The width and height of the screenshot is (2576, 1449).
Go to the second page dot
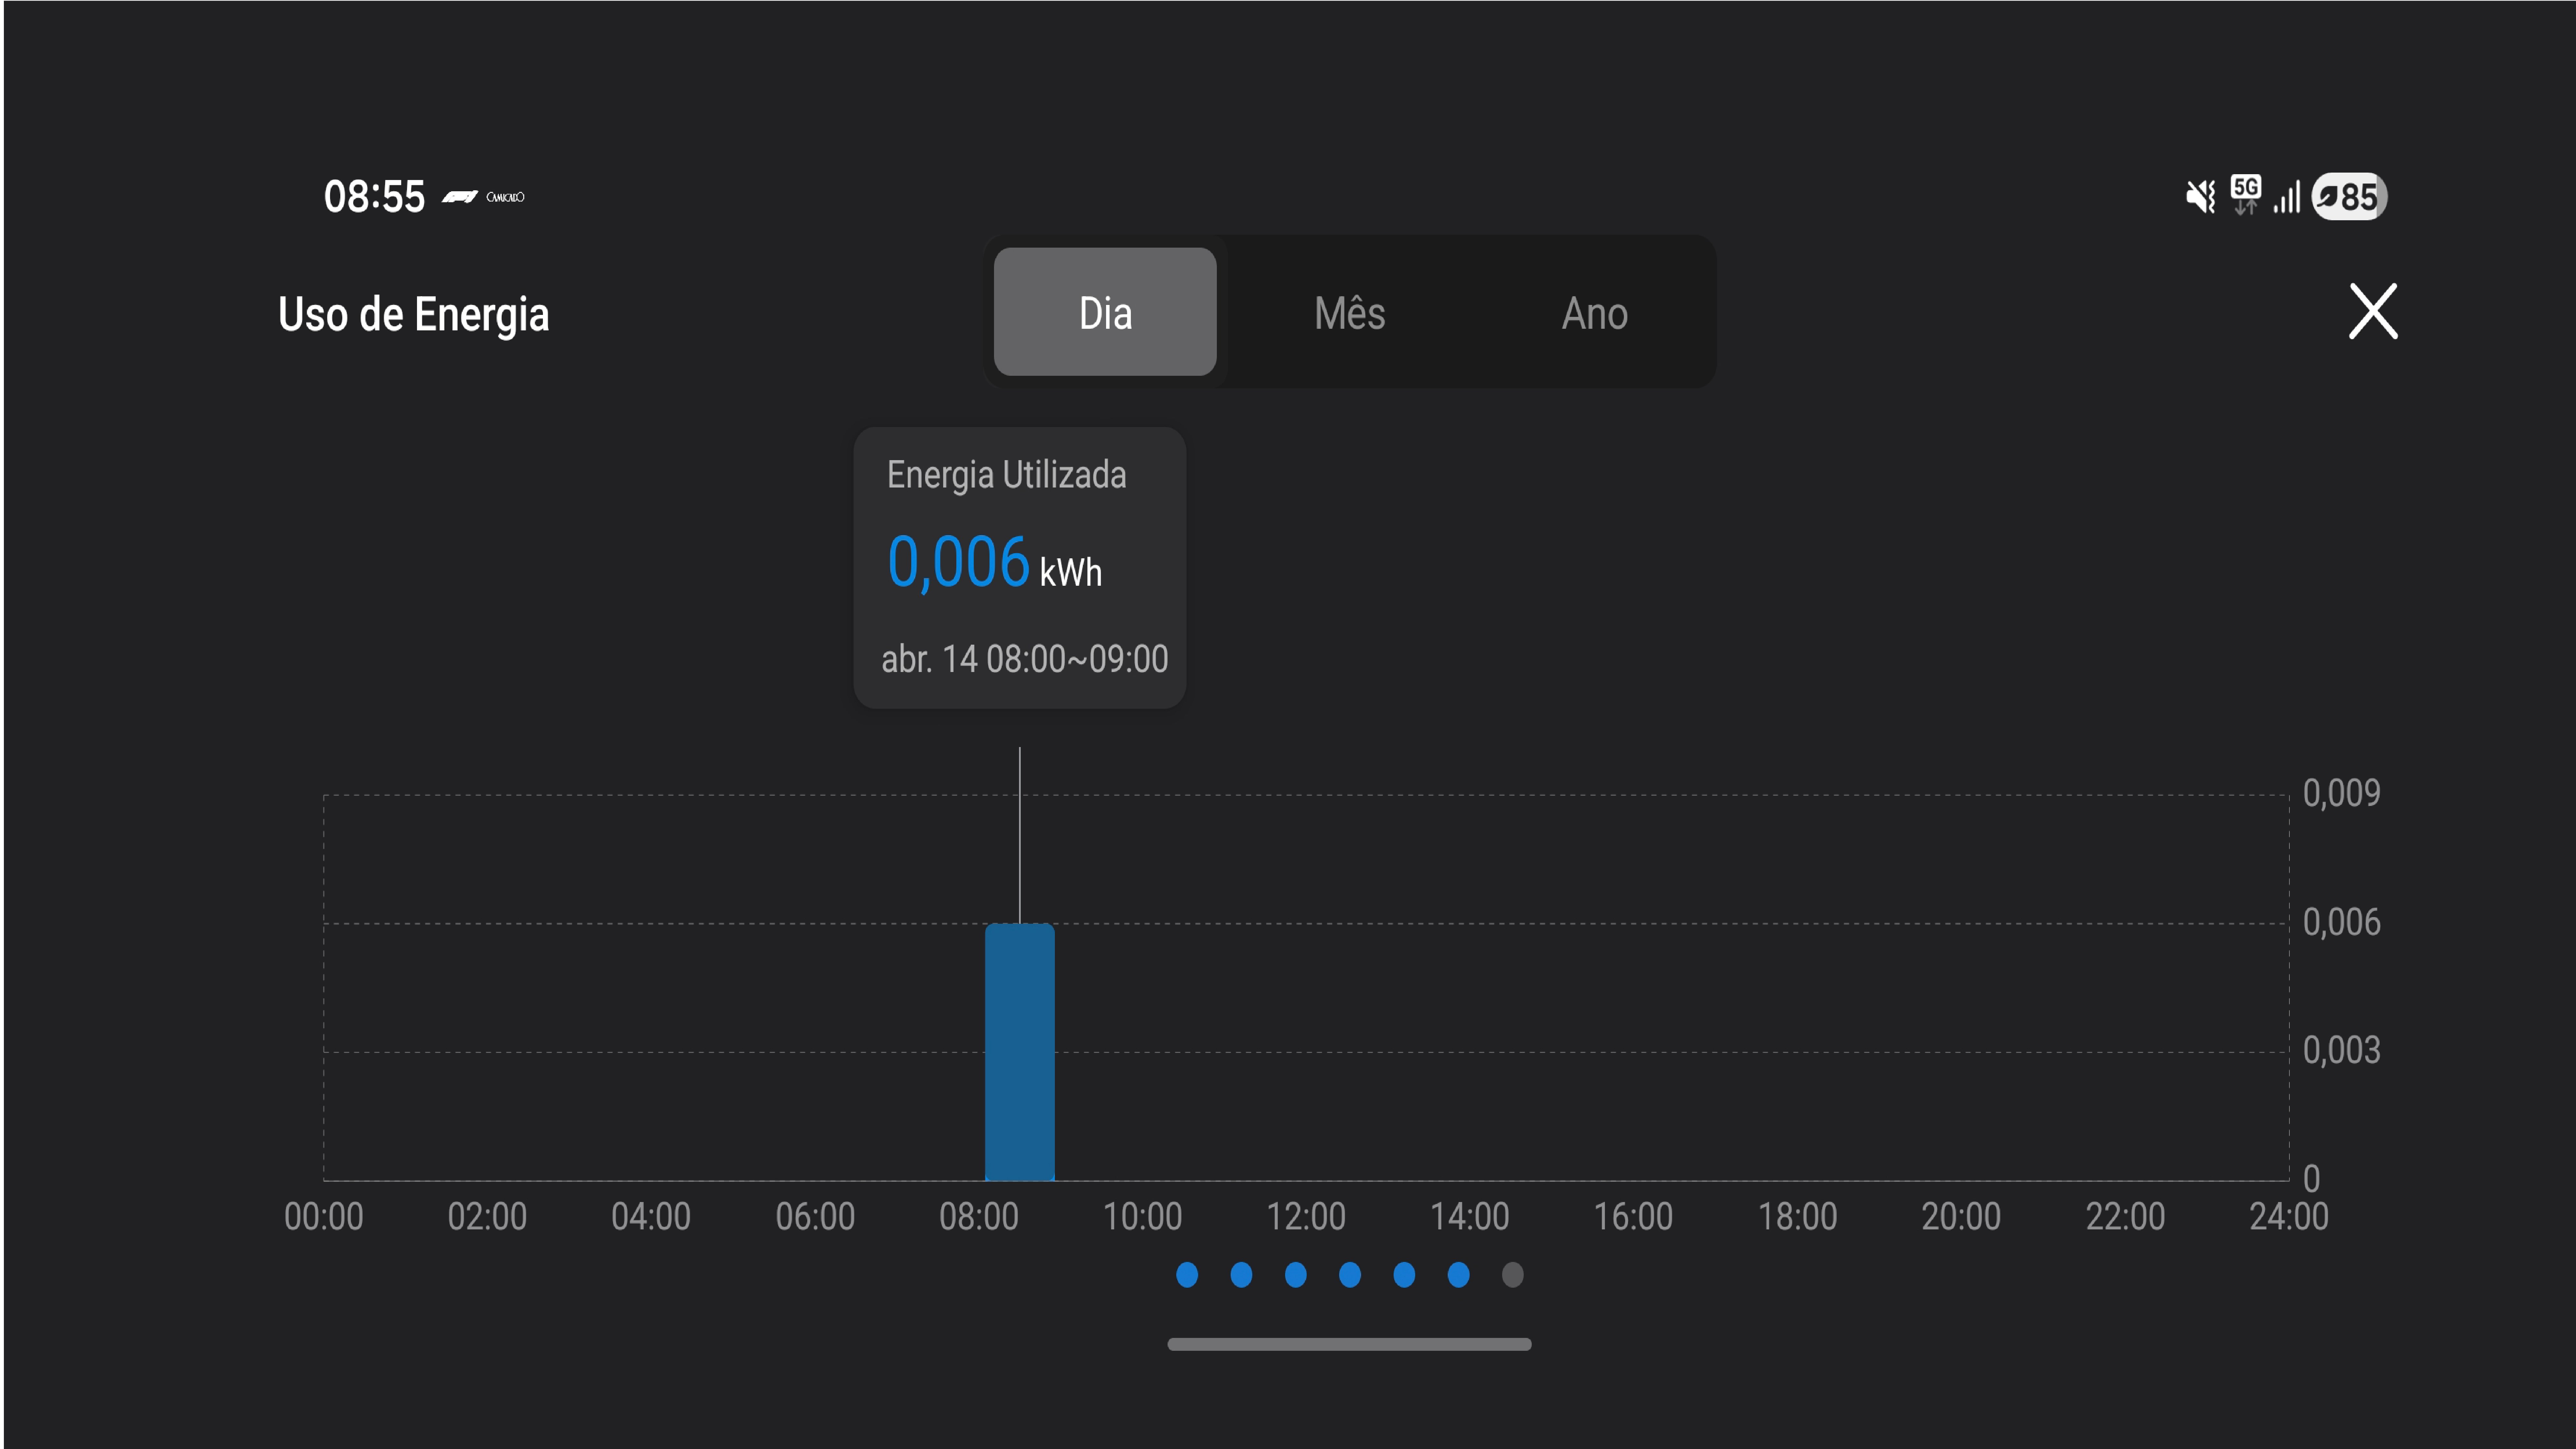click(1241, 1275)
